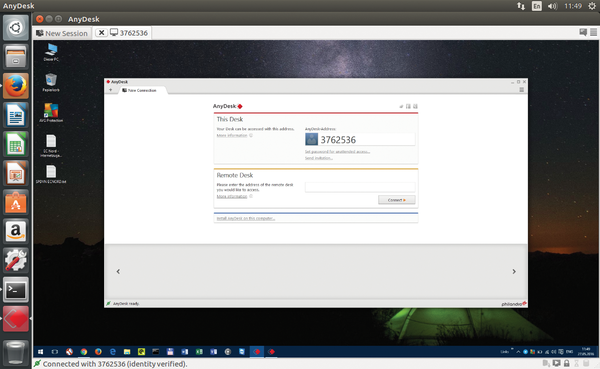600x369 pixels.
Task: Select the active AnyDesk icon on remote taskbar
Action: click(x=257, y=351)
